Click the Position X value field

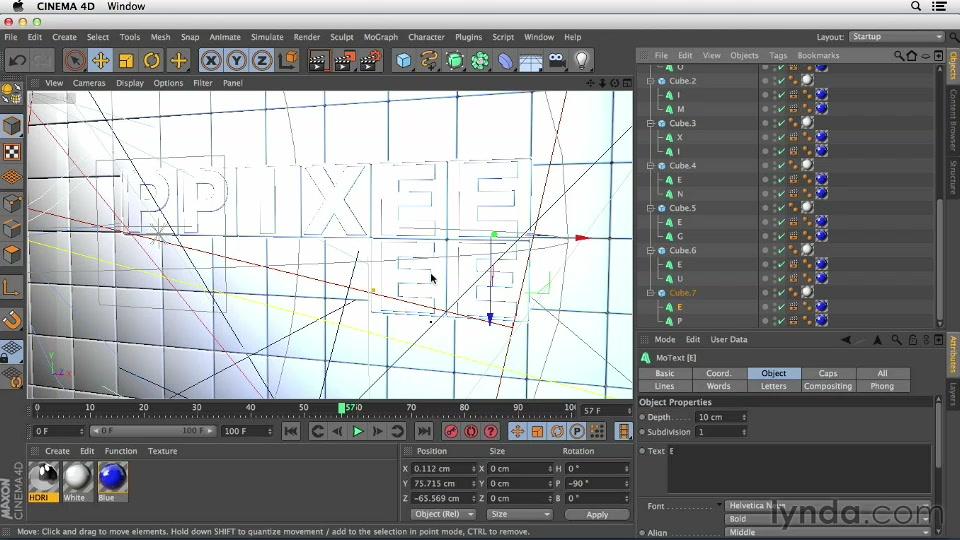click(443, 468)
